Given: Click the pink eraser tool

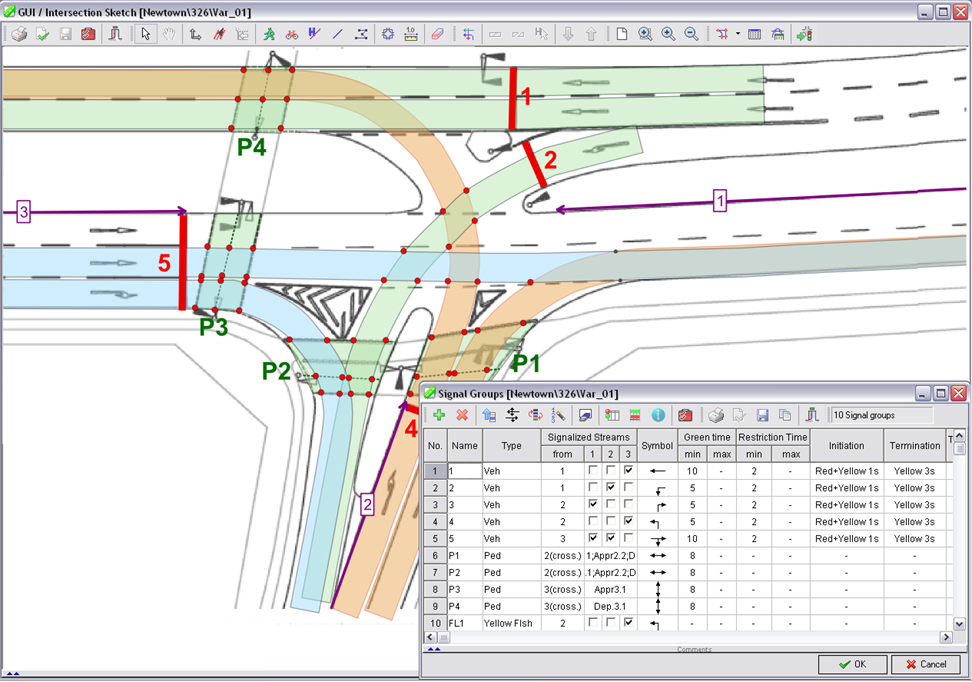Looking at the screenshot, I should [436, 34].
